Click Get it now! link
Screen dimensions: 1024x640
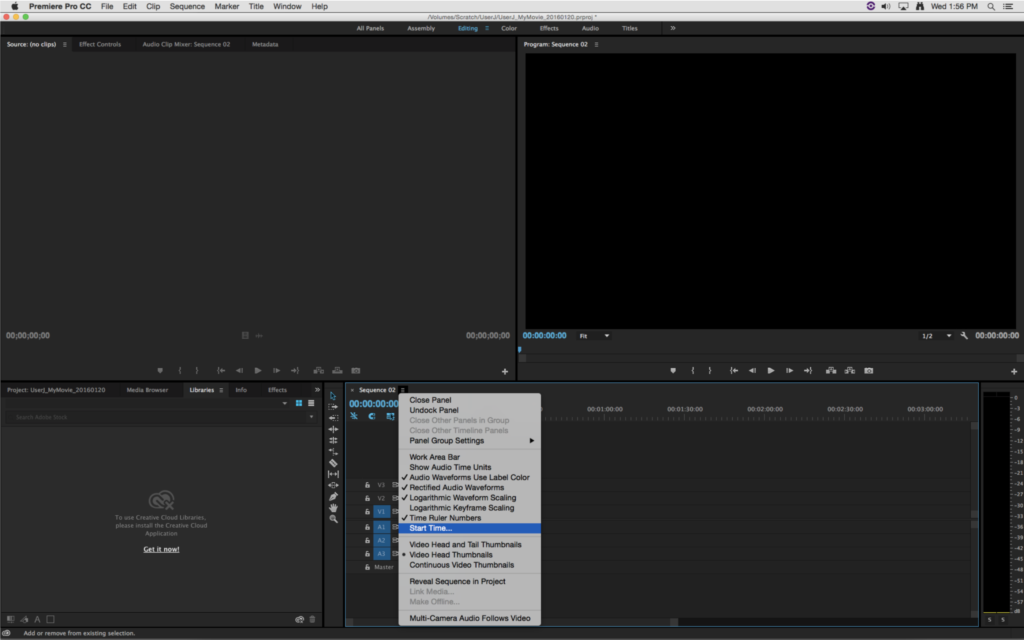[161, 549]
